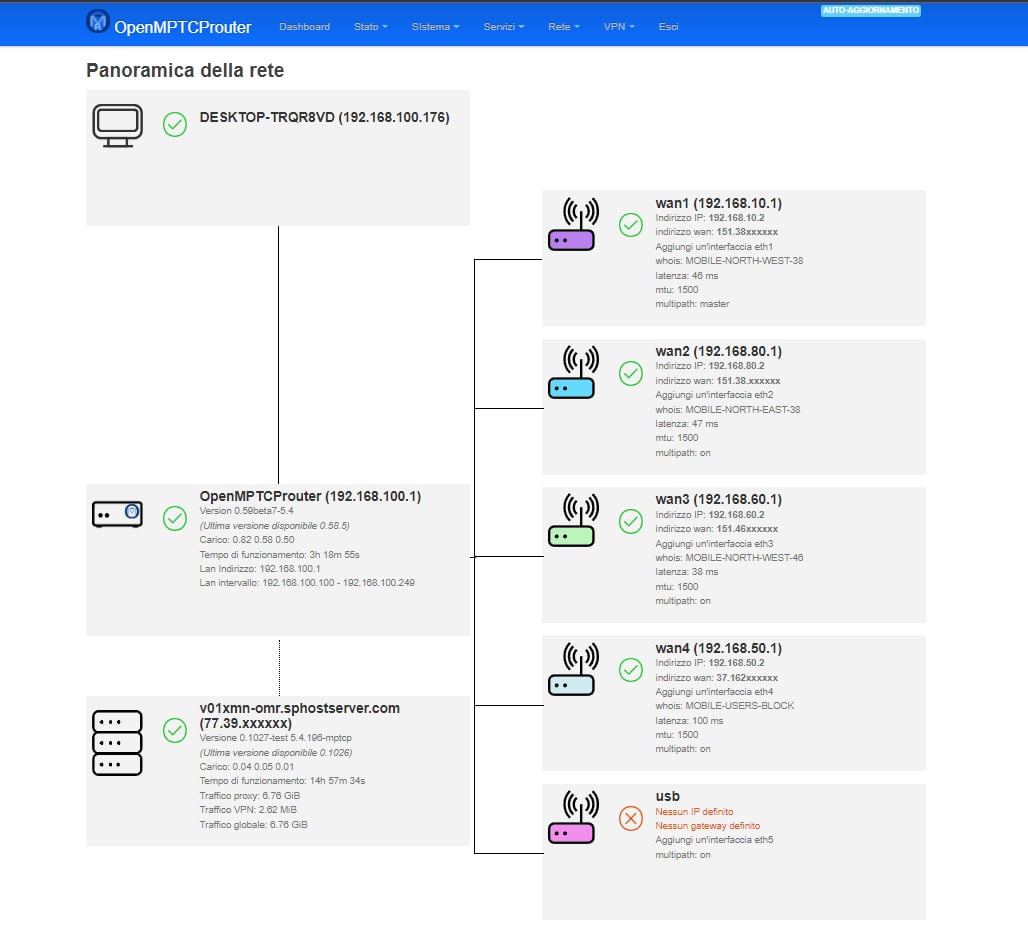Expand the Sistema dropdown menu
Image resolution: width=1028 pixels, height=926 pixels.
435,27
